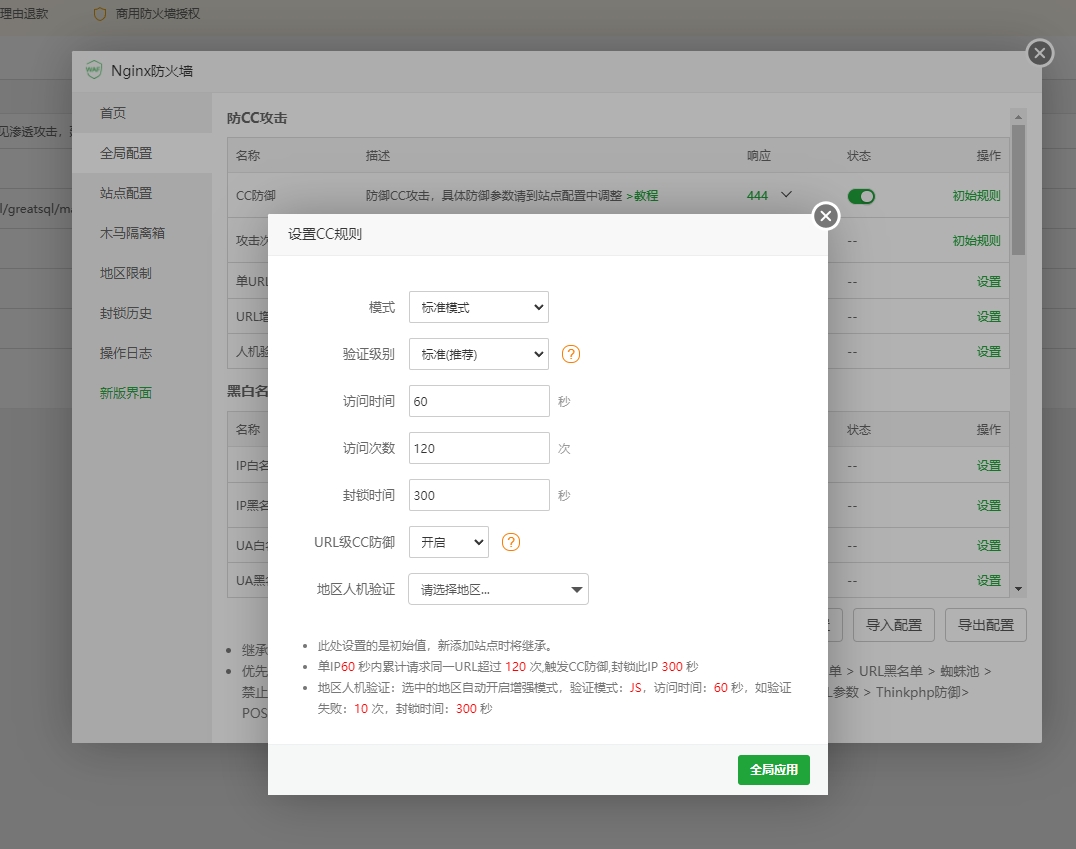This screenshot has width=1076, height=849.
Task: Click 设置 in the URL增 row
Action: click(989, 317)
